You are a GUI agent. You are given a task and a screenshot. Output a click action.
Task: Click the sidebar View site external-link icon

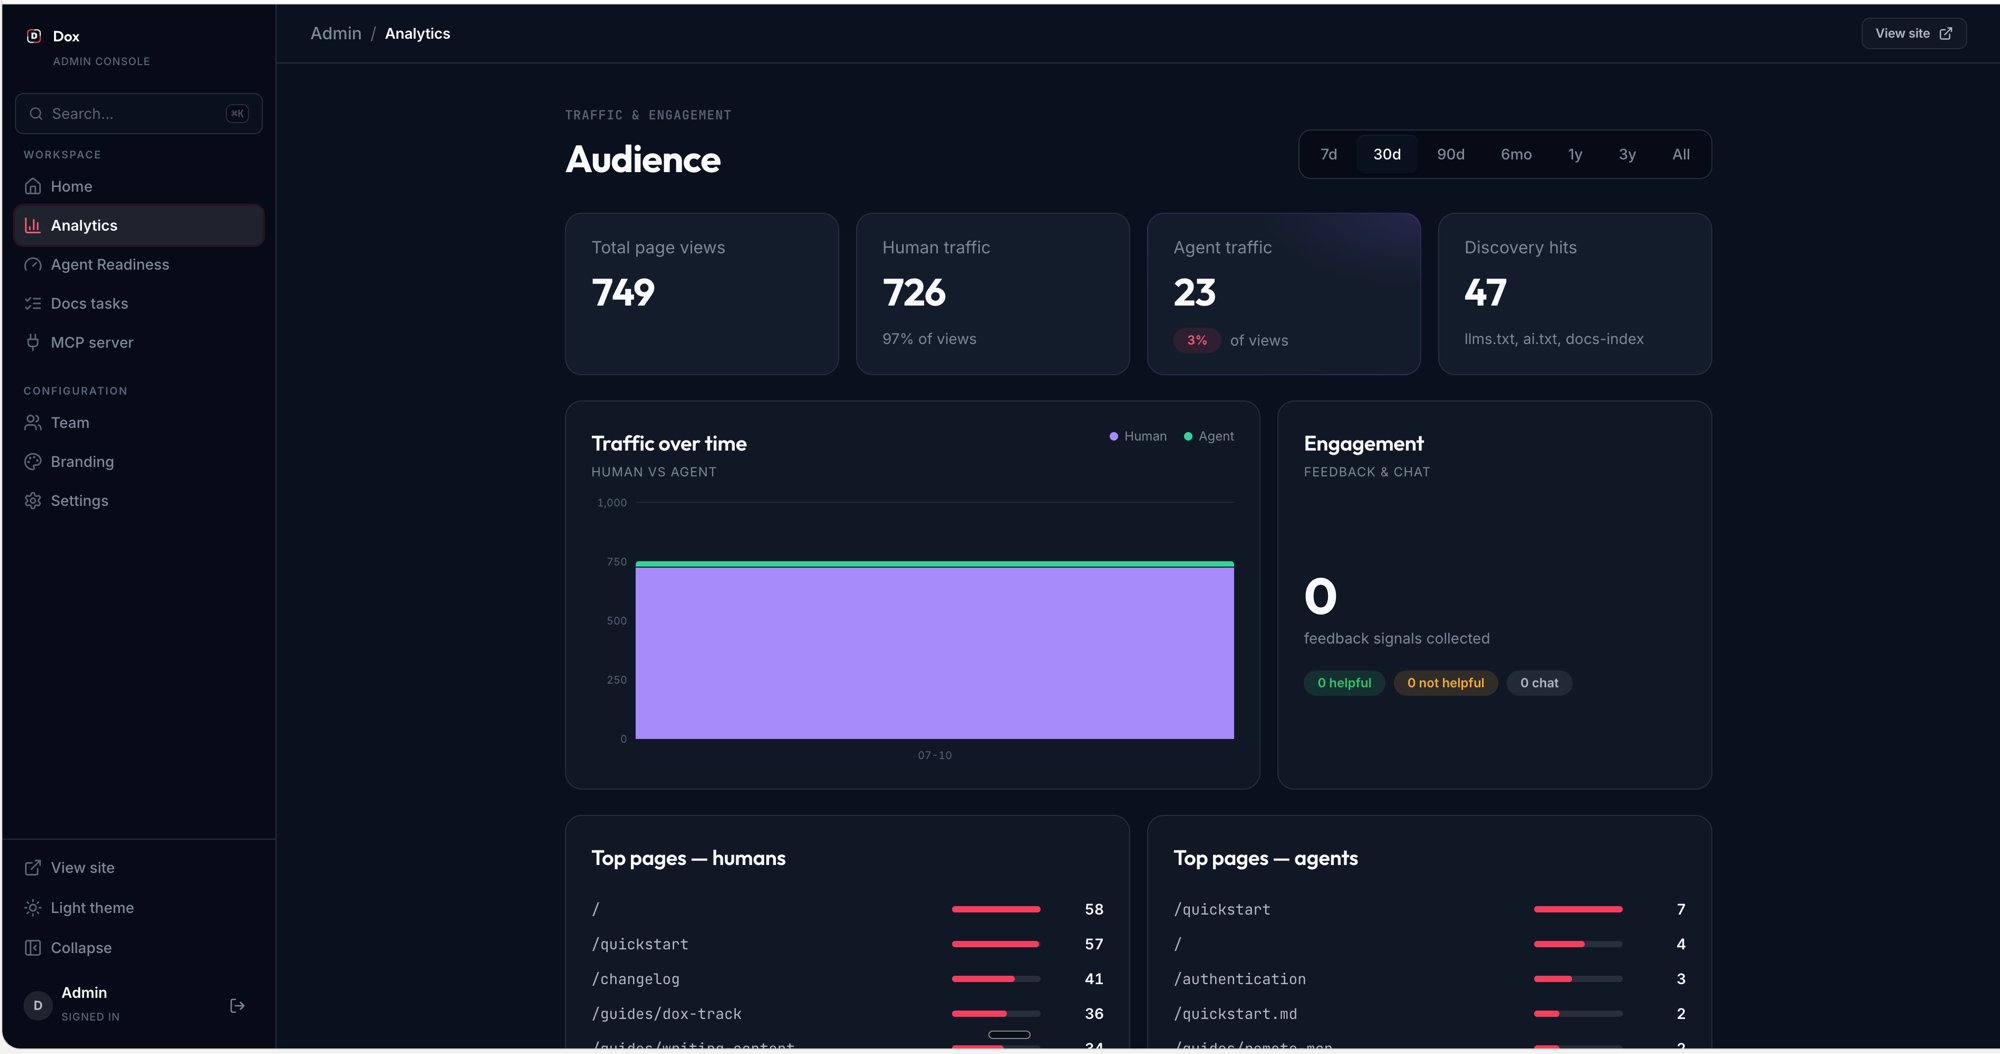click(x=33, y=867)
